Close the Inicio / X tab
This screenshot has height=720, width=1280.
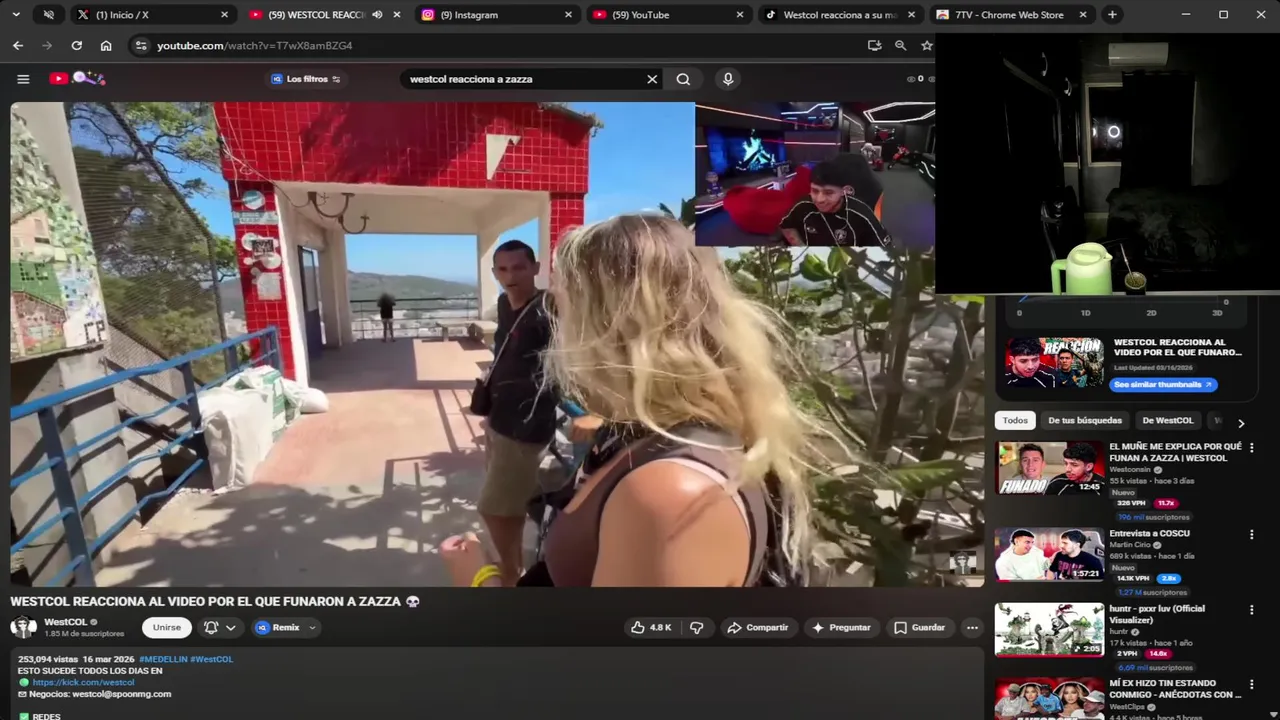pyautogui.click(x=224, y=15)
